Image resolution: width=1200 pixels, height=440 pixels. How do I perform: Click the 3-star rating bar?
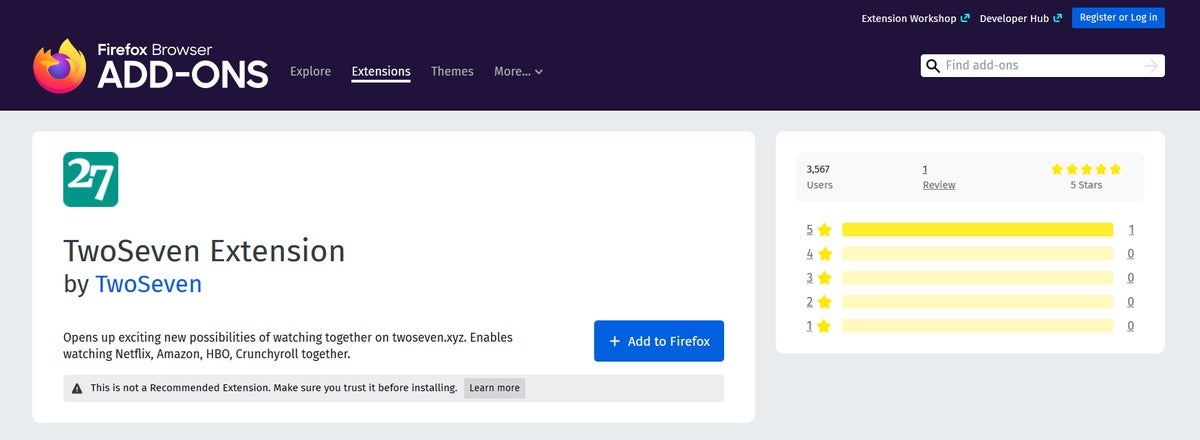pos(977,277)
